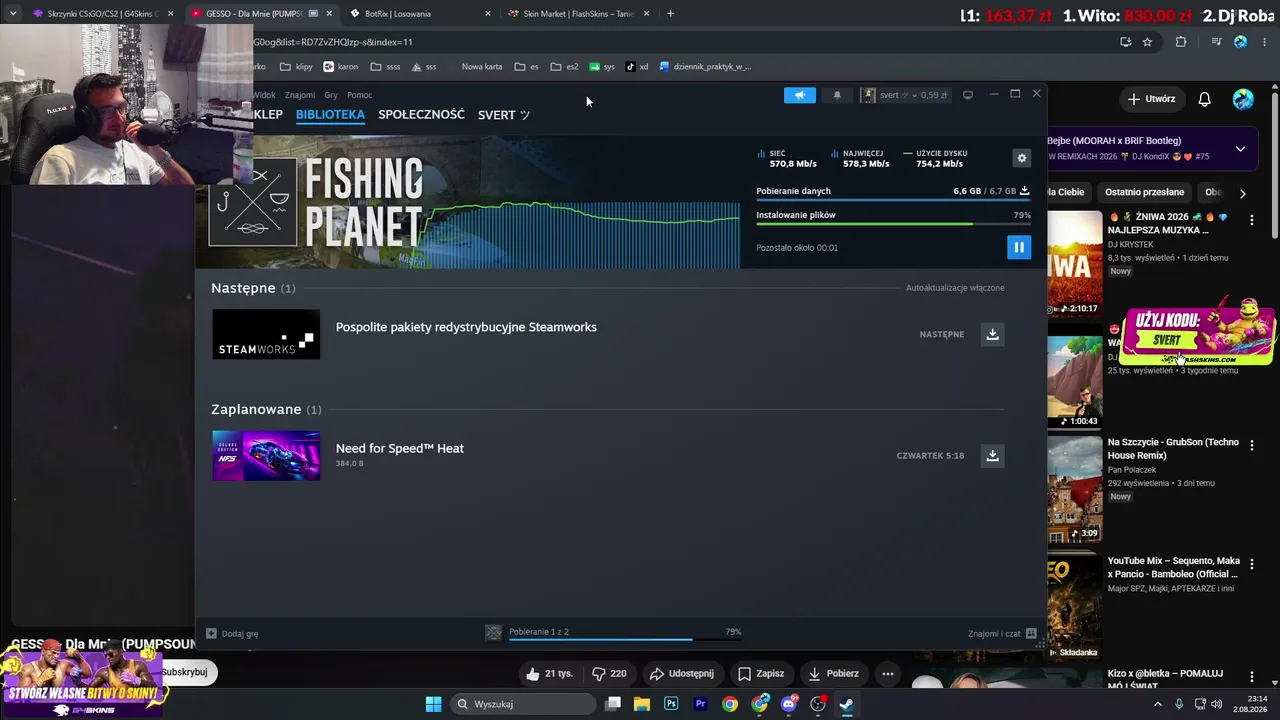1280x720 pixels.
Task: Show more YouTube filter chips arrow
Action: (x=1242, y=193)
